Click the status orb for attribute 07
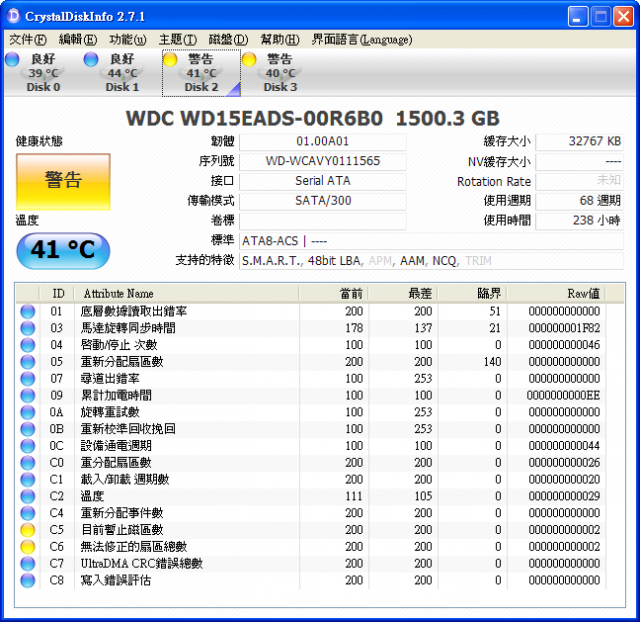This screenshot has height=622, width=640. click(28, 378)
